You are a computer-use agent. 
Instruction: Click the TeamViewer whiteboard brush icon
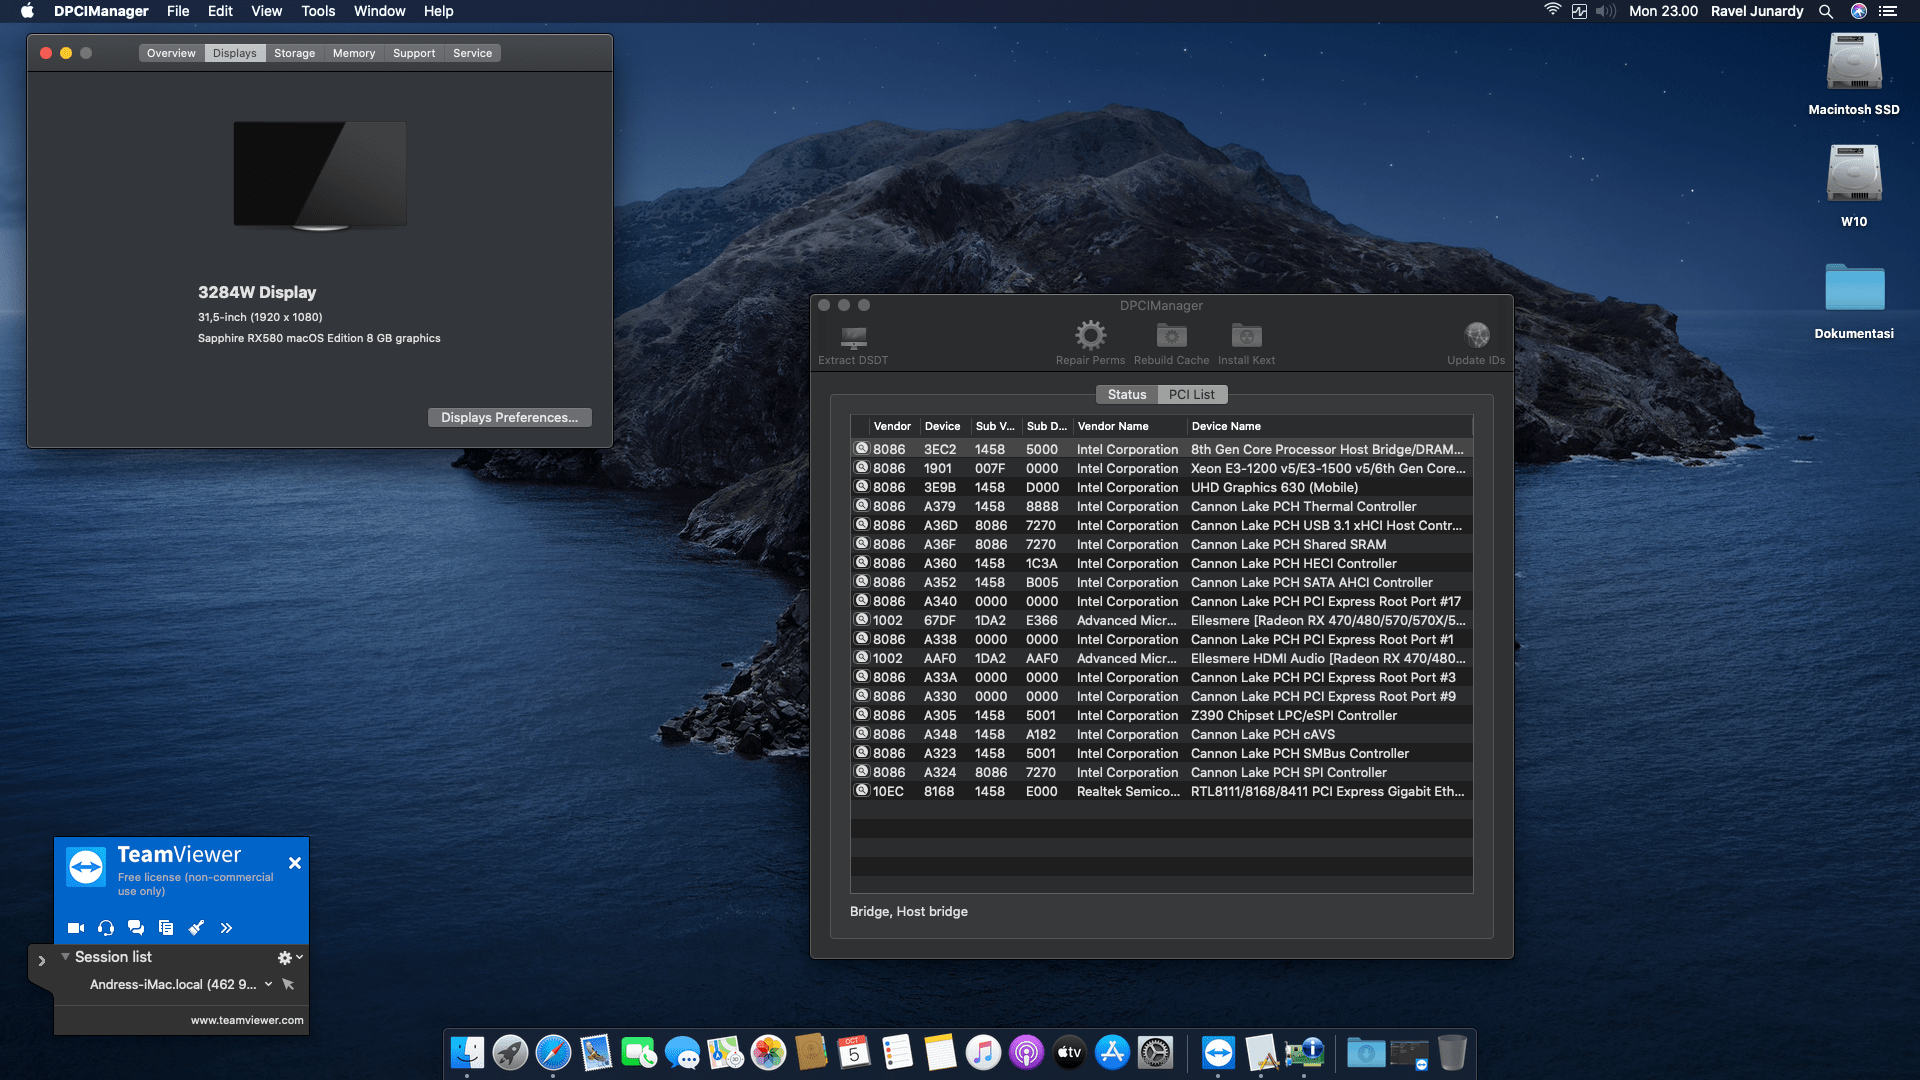[x=197, y=928]
